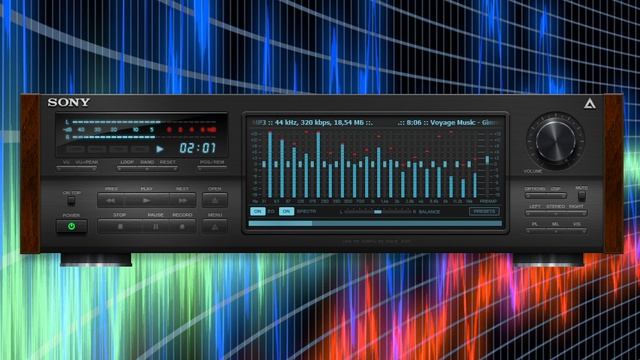Click the PRESETS button
The image size is (640, 360).
484,211
